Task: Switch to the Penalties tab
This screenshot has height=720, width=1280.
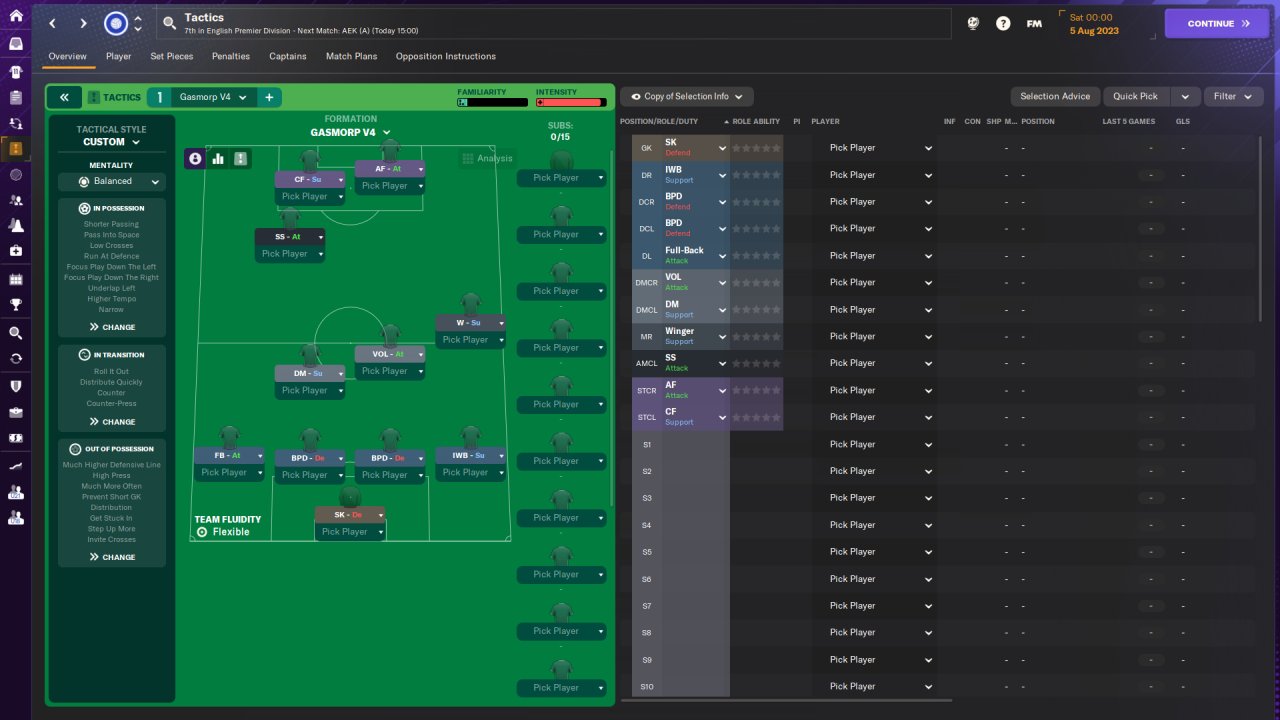Action: [x=231, y=56]
